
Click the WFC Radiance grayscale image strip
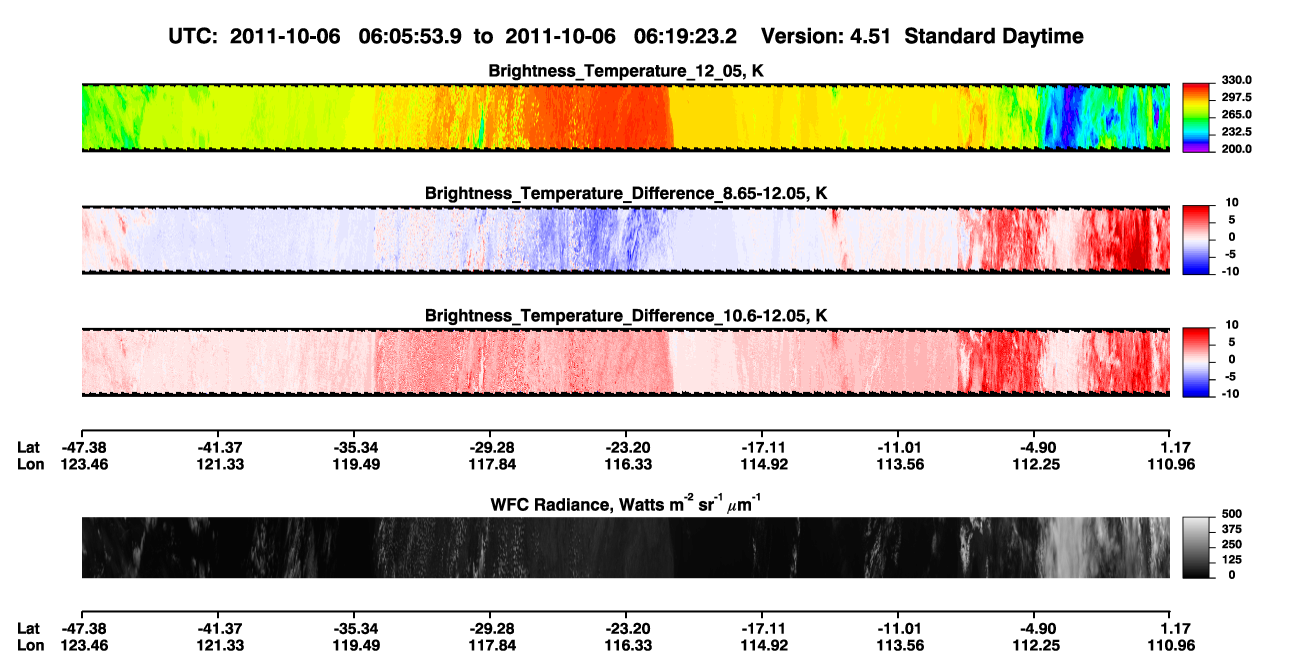625,547
